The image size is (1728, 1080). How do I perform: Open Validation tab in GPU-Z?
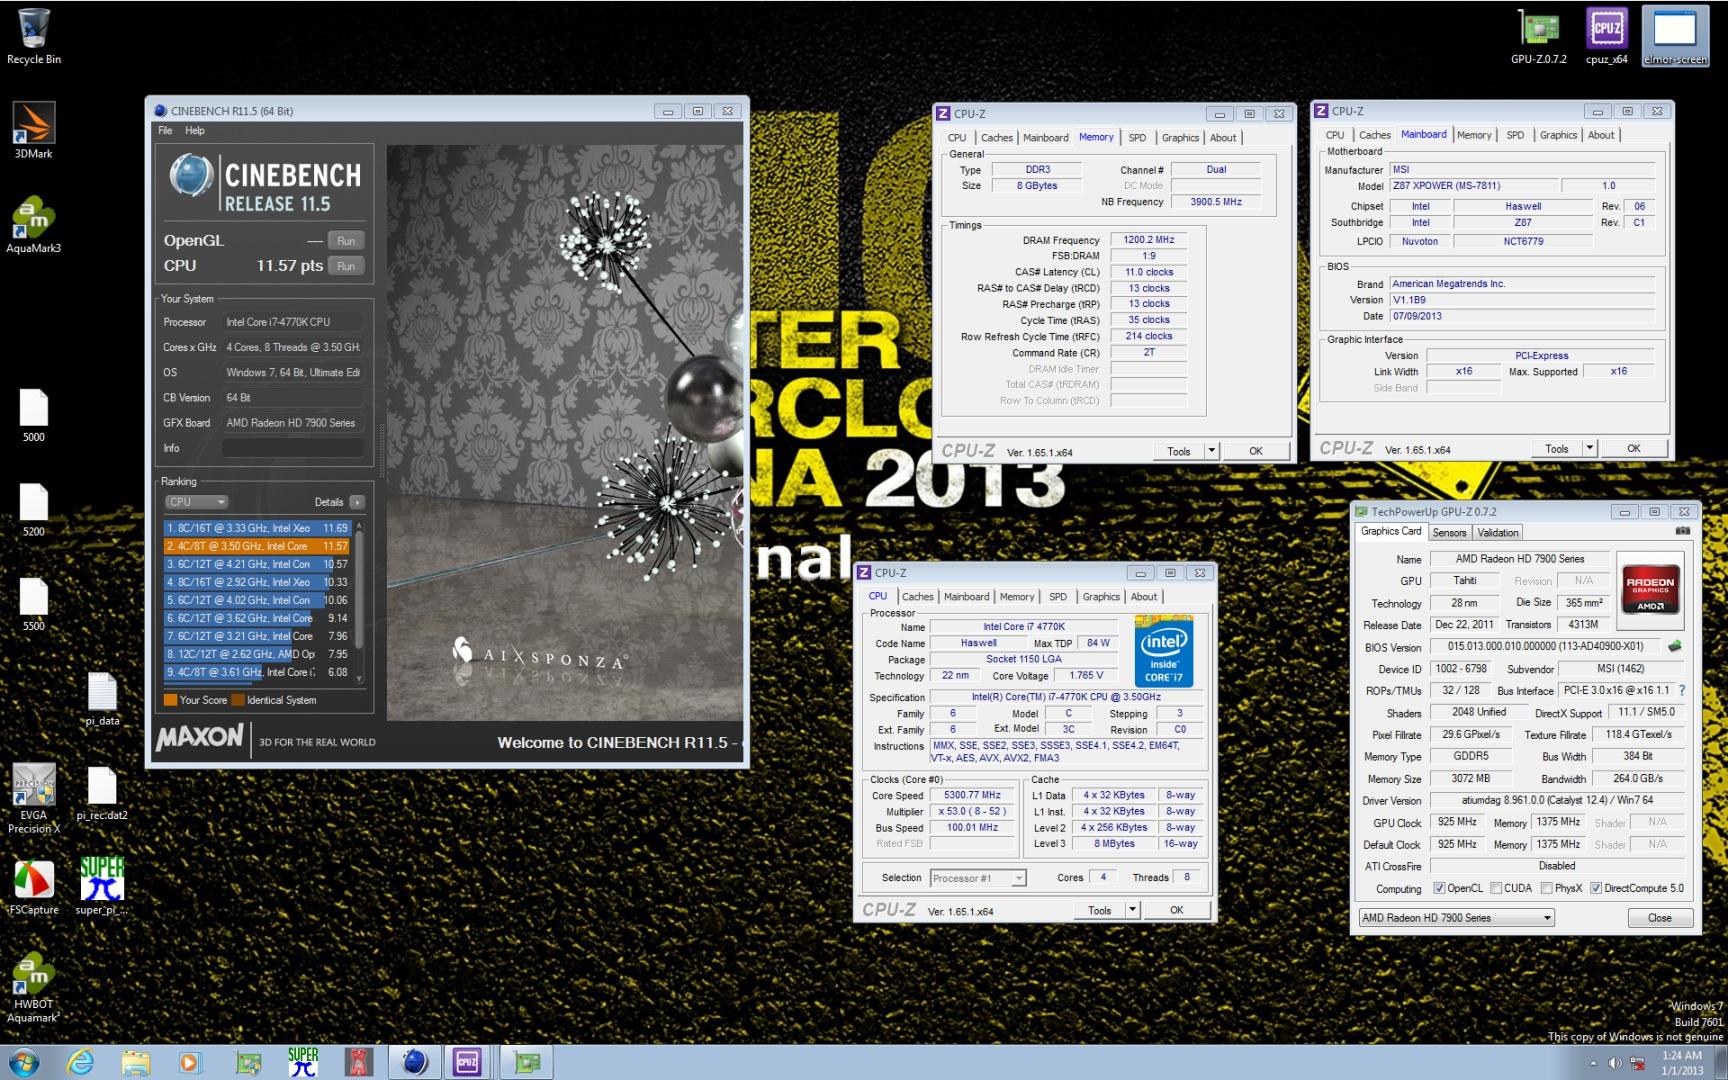(x=1497, y=533)
